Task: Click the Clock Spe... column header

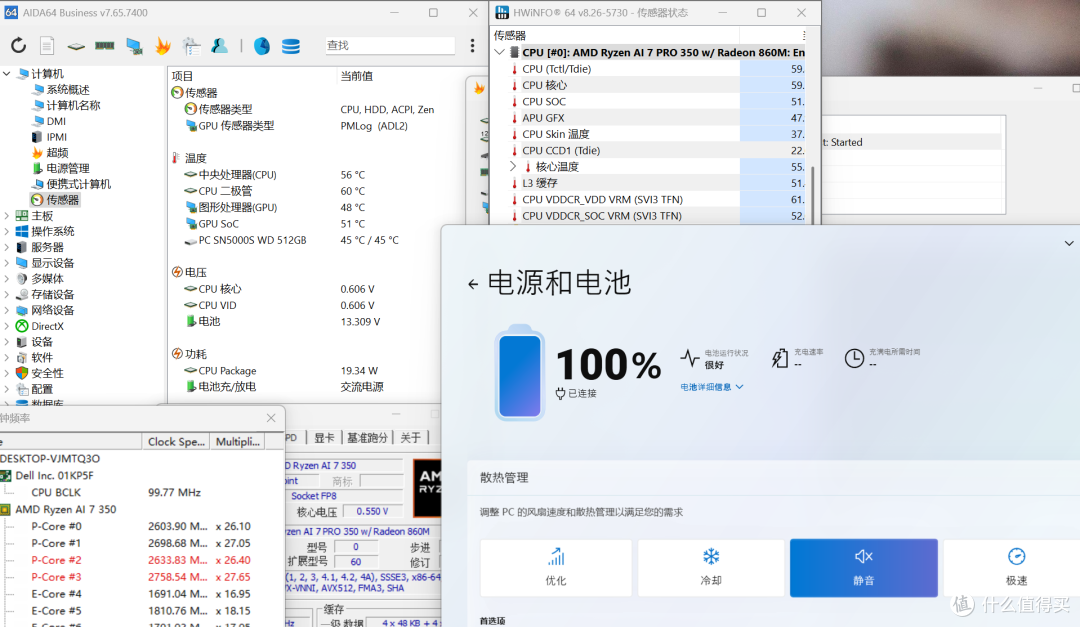Action: click(x=176, y=442)
